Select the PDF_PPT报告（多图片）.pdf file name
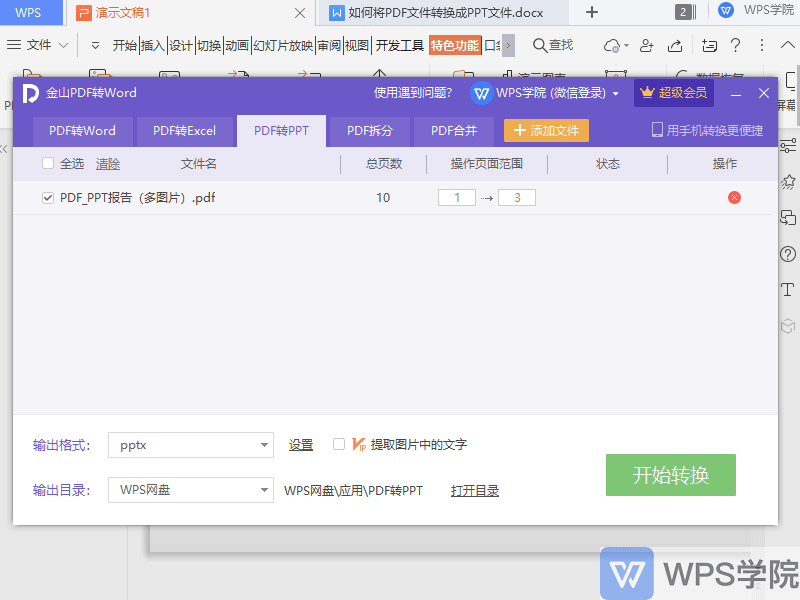This screenshot has height=600, width=800. (x=137, y=197)
